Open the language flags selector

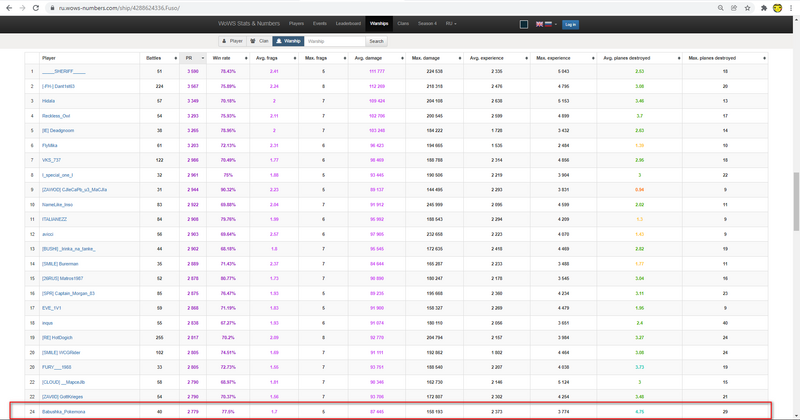click(x=546, y=23)
